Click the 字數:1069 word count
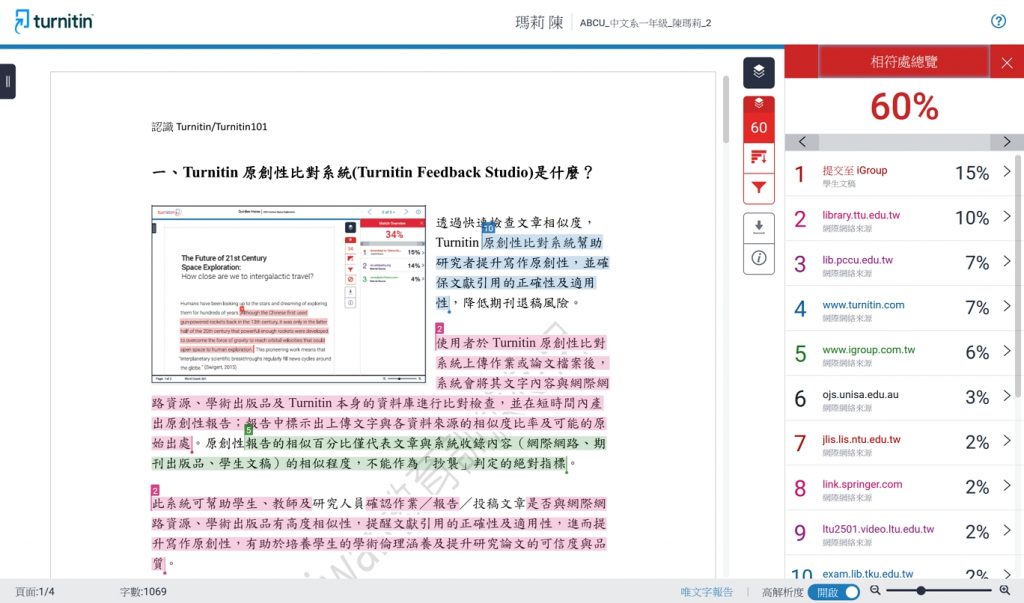Viewport: 1024px width, 603px height. click(x=143, y=592)
